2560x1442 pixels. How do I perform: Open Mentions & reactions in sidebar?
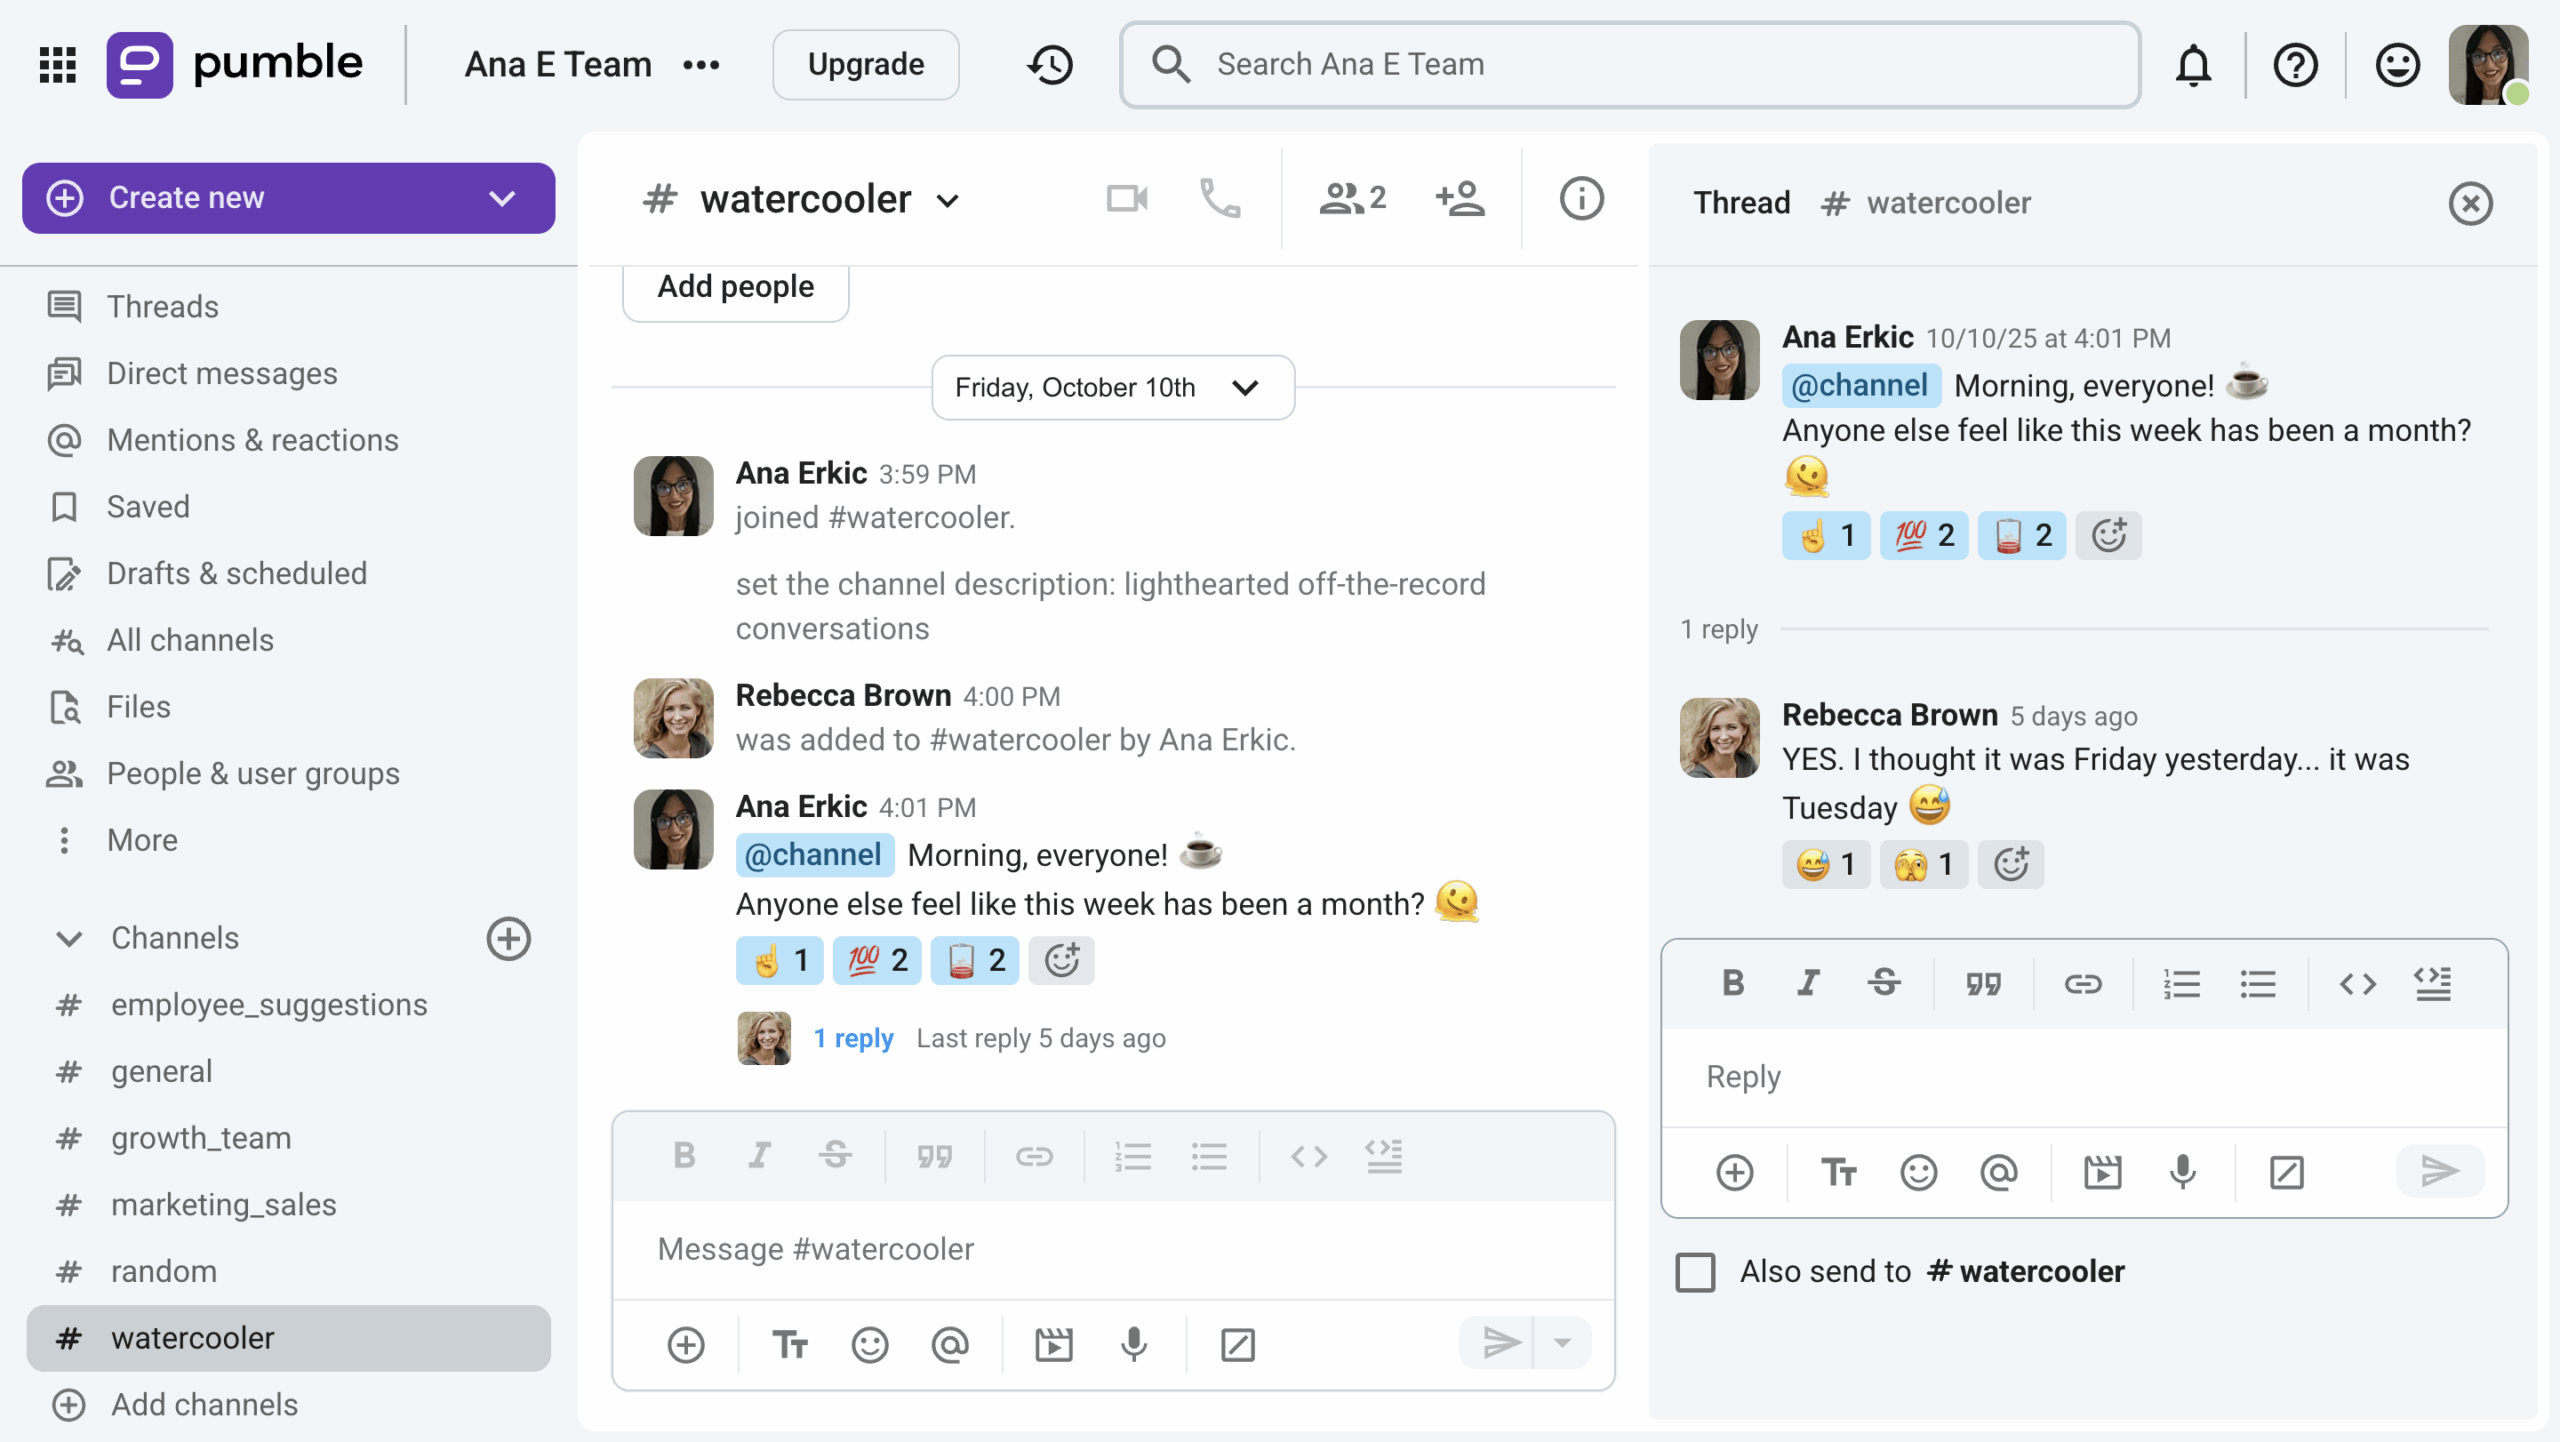coord(252,440)
